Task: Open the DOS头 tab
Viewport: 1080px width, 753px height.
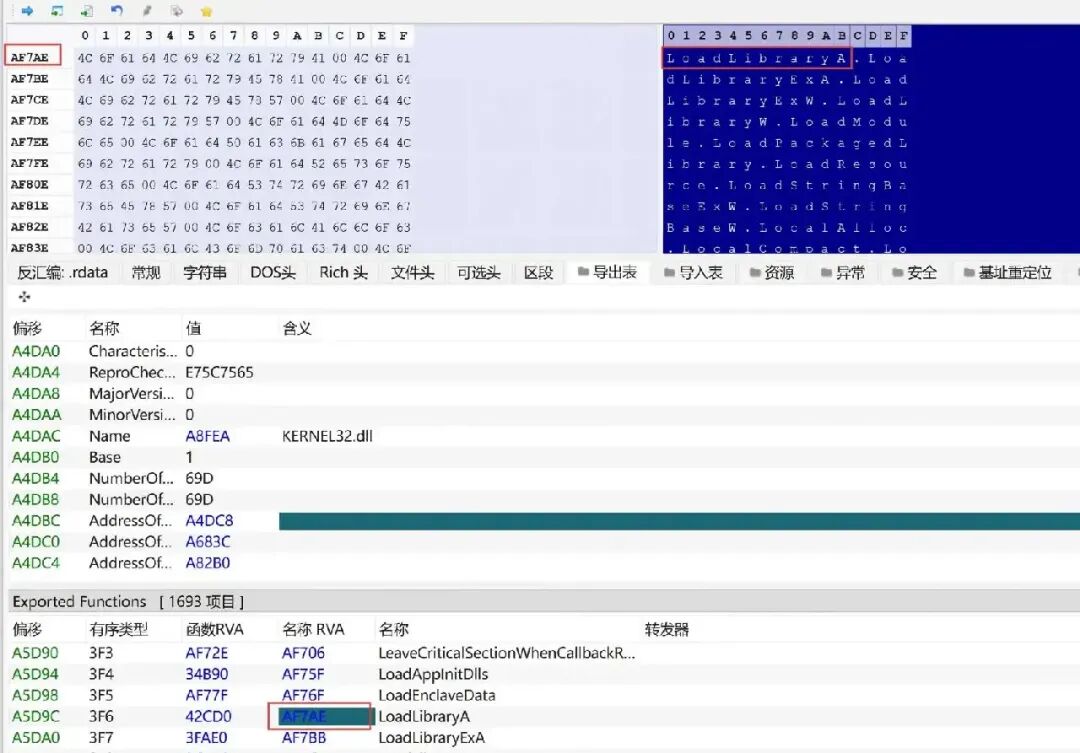Action: [273, 273]
